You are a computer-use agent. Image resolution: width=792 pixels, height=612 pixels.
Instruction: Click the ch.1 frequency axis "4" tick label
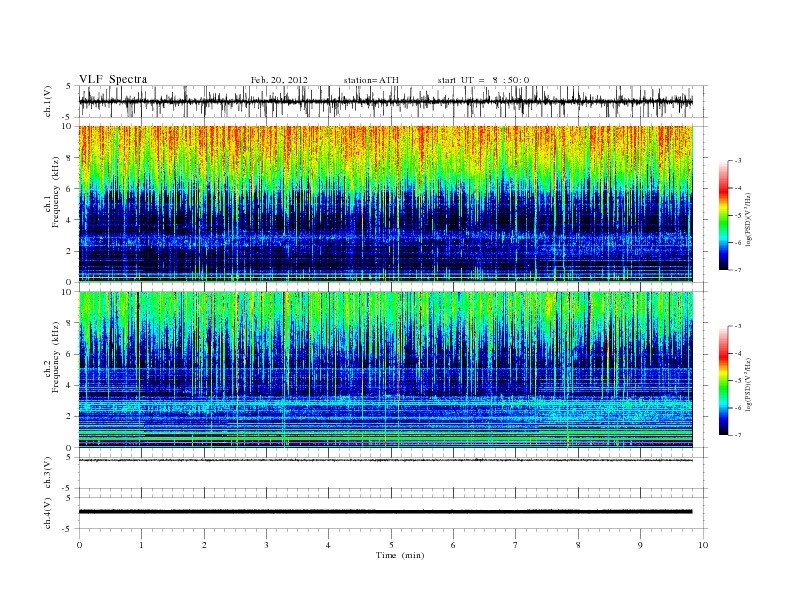click(69, 220)
